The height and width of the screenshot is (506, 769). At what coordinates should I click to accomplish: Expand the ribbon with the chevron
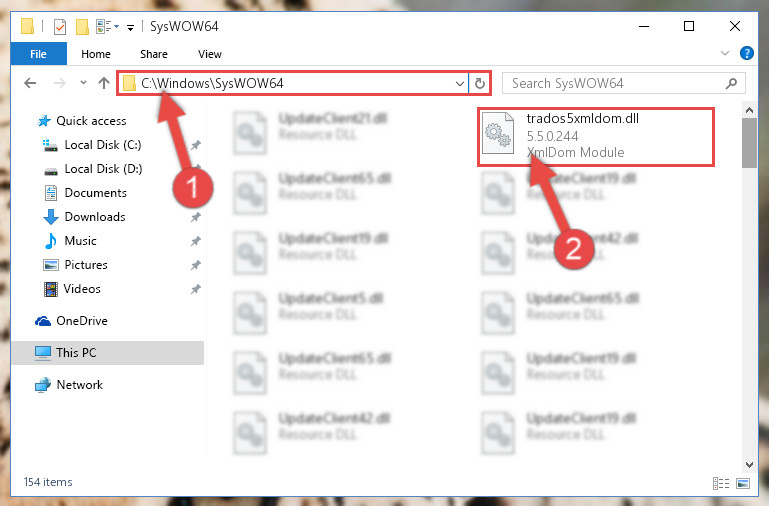[725, 53]
